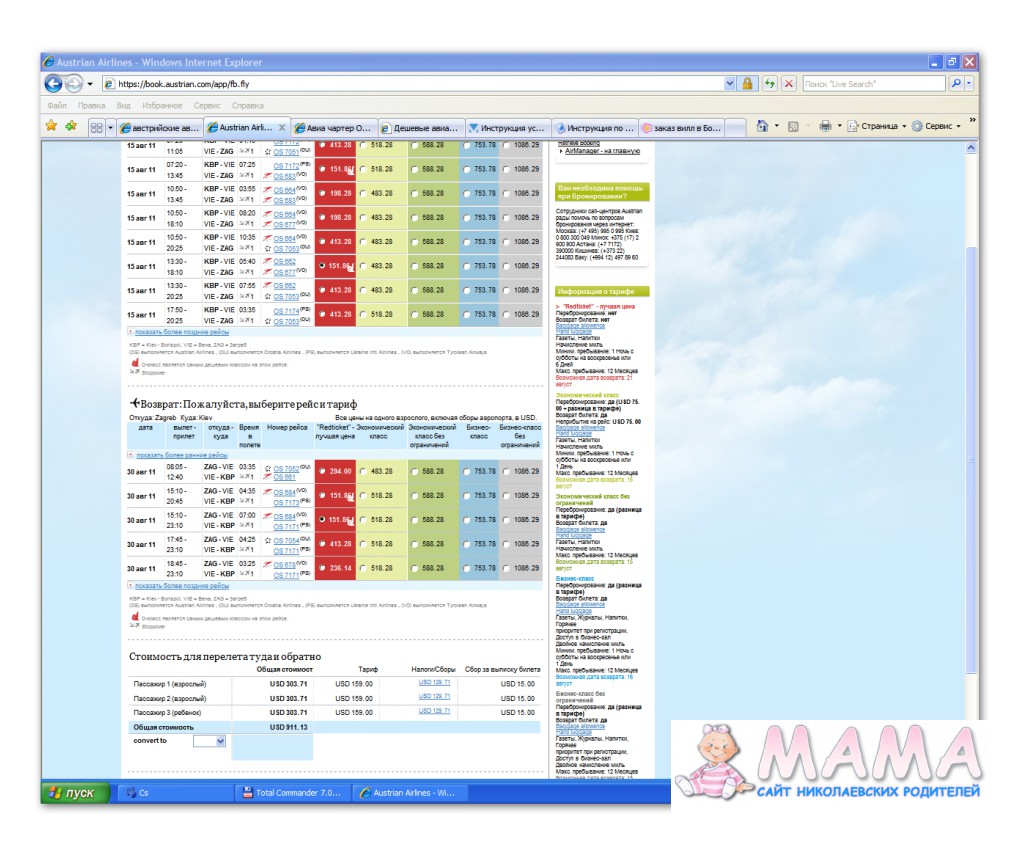1024x860 pixels.
Task: Click the browser Back arrow button
Action: 54,84
